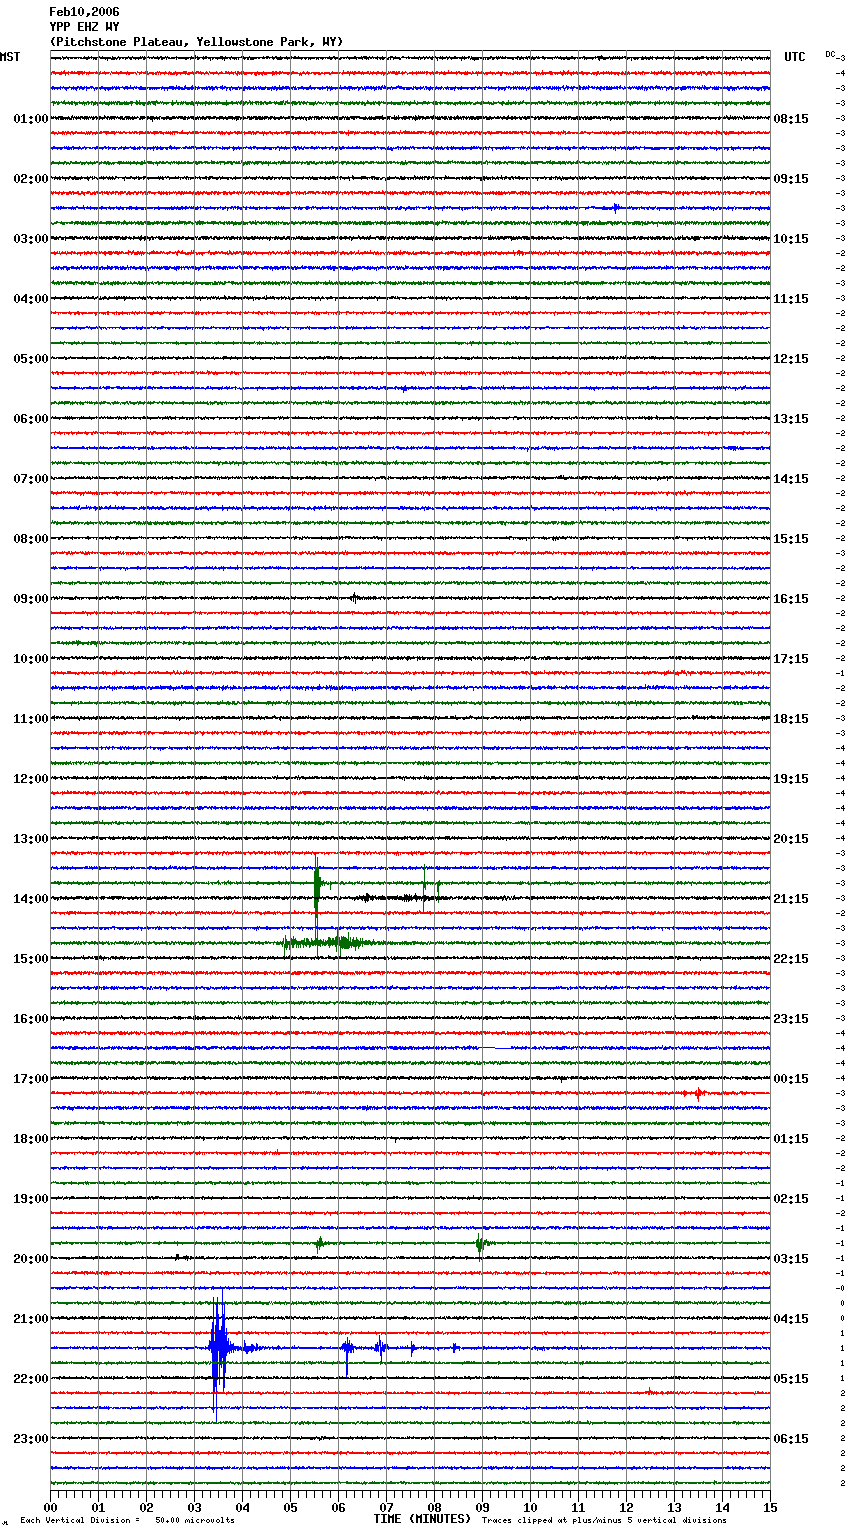Select the 05:00 MST time label

31,359
